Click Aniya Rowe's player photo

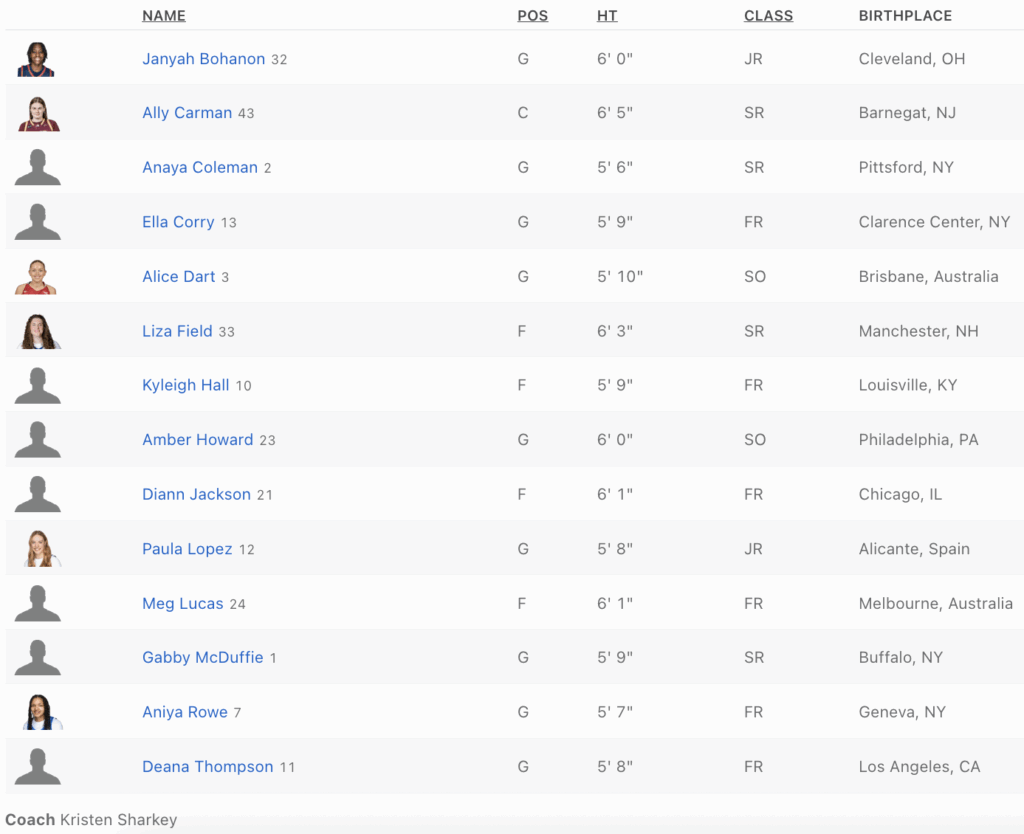pos(38,712)
